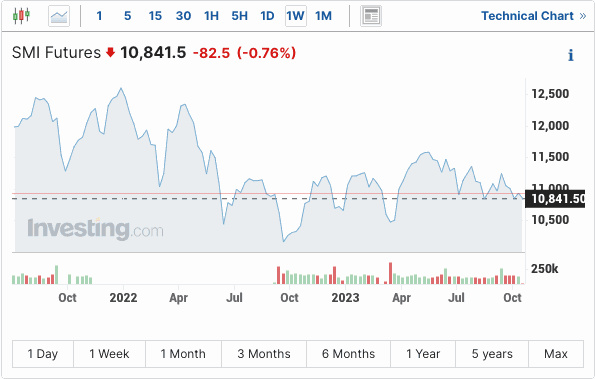Select the 1M interval
This screenshot has width=595, height=379.
(323, 16)
